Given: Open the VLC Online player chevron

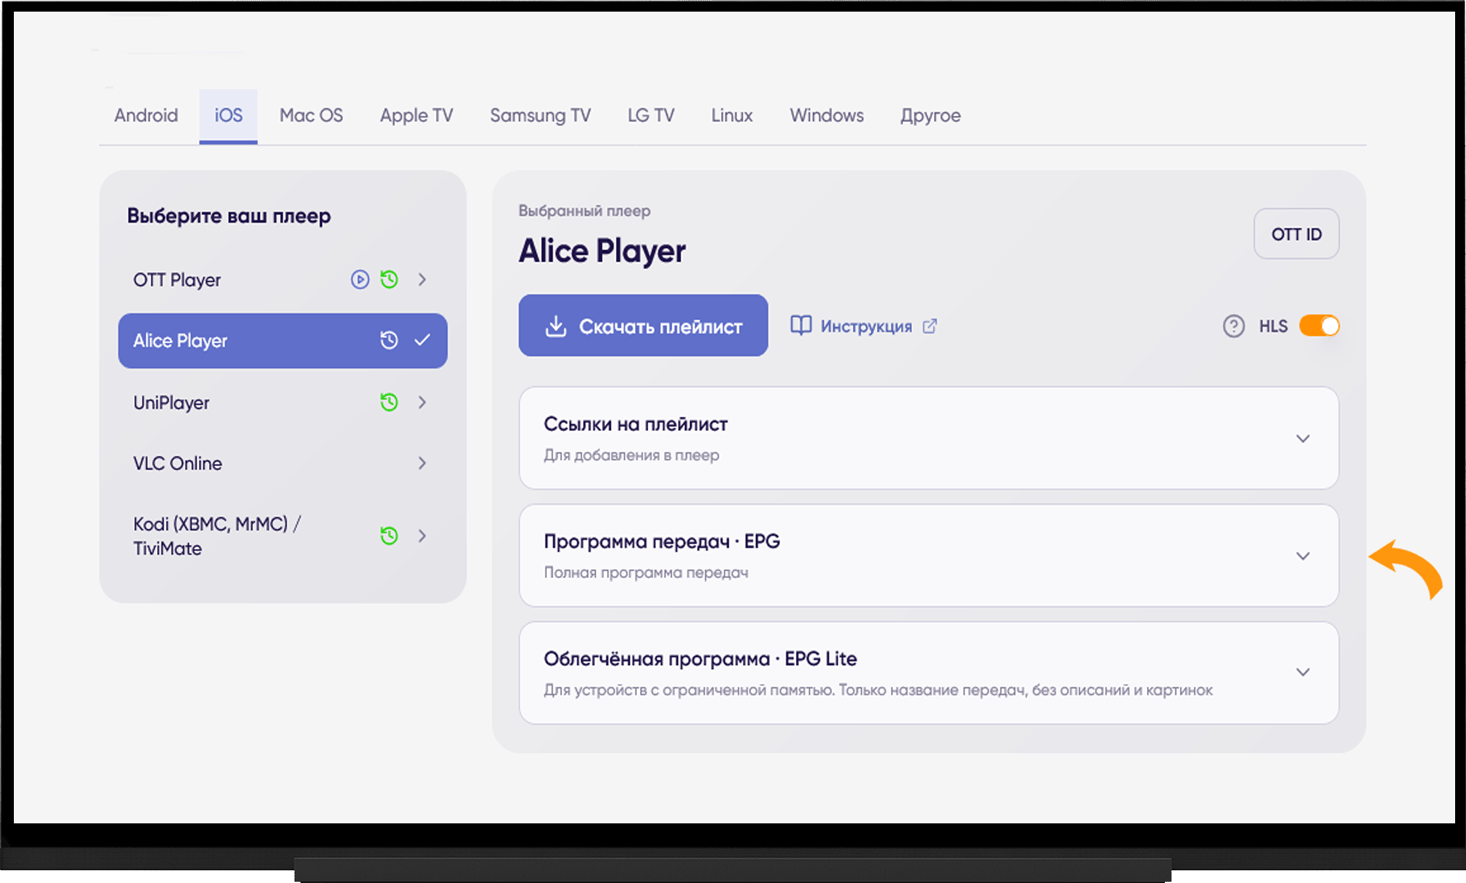Looking at the screenshot, I should (422, 463).
